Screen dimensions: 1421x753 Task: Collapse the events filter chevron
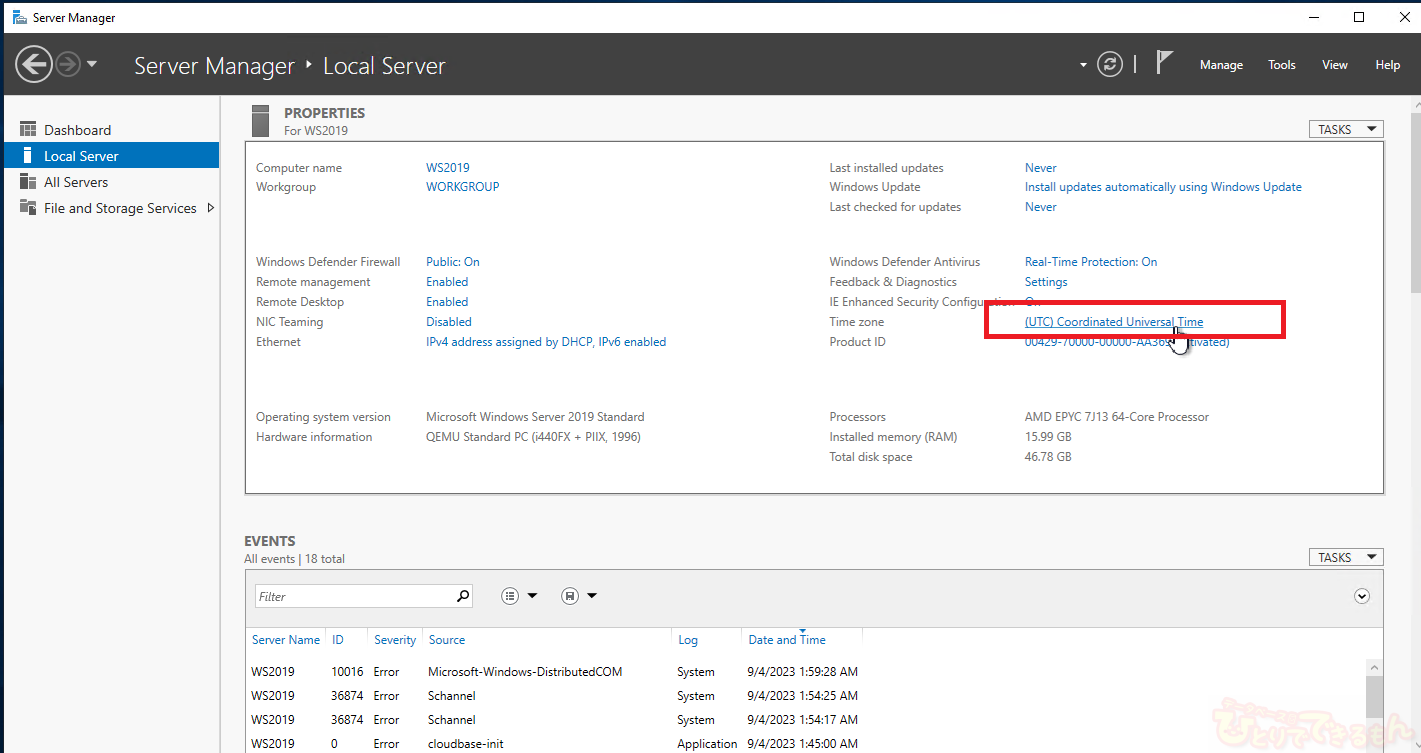[1361, 596]
